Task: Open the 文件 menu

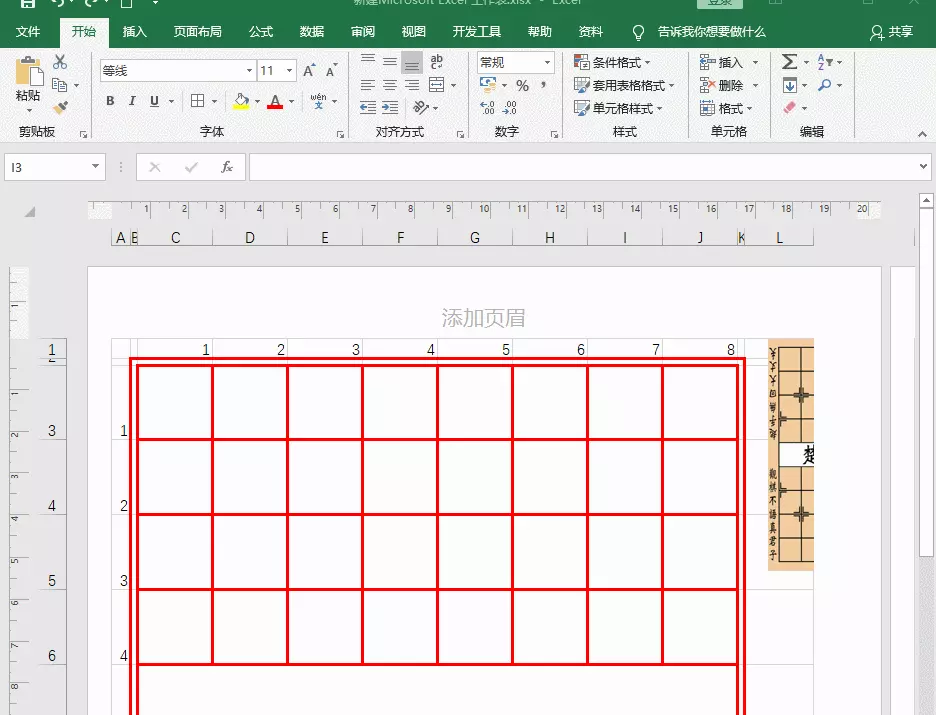Action: pos(29,31)
